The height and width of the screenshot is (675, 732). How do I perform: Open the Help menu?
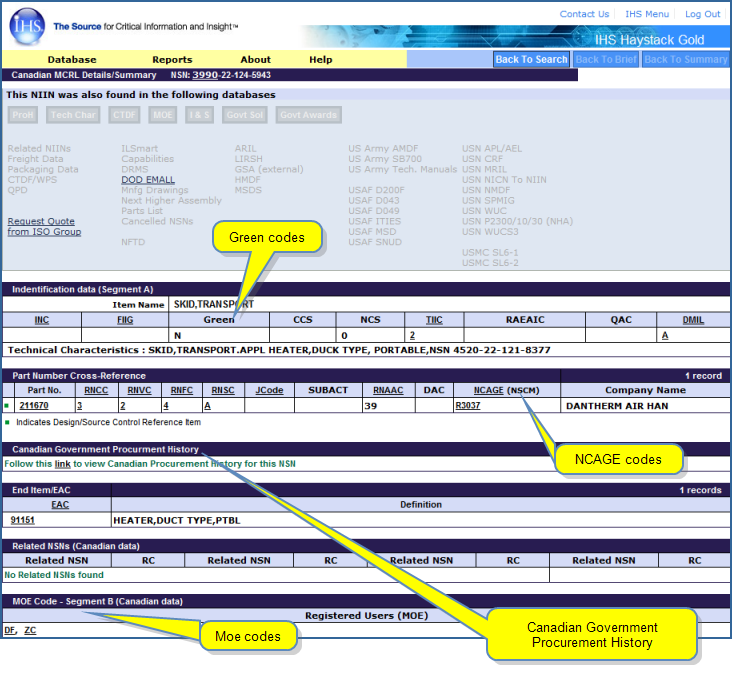[320, 60]
